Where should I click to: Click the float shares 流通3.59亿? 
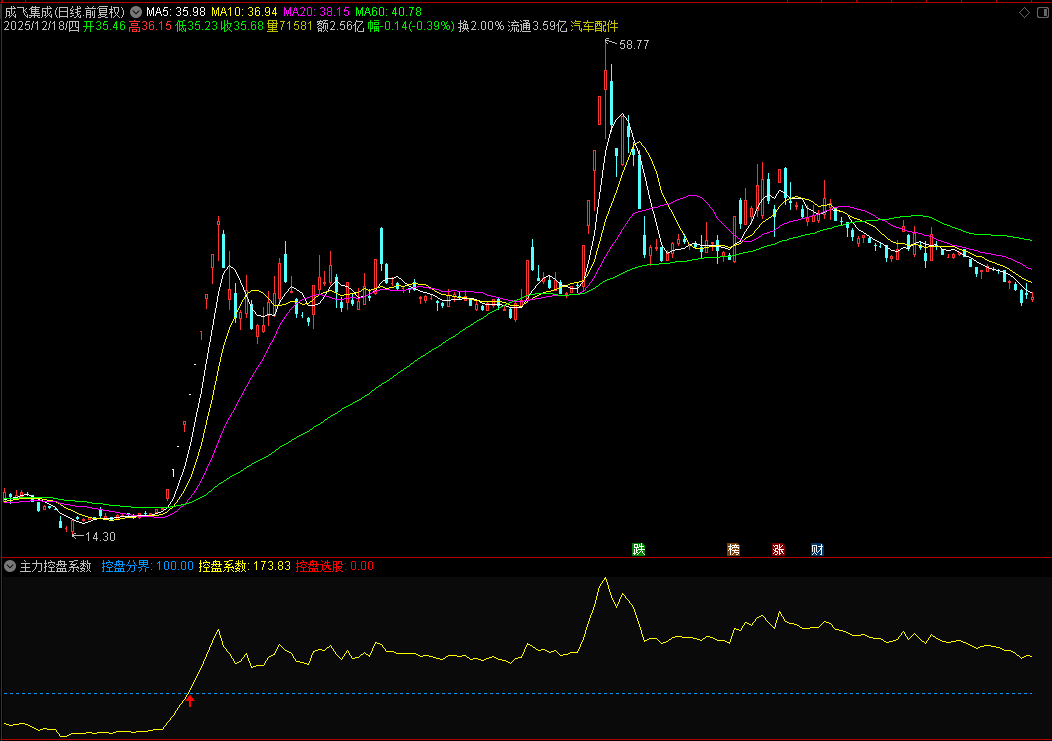pos(537,26)
